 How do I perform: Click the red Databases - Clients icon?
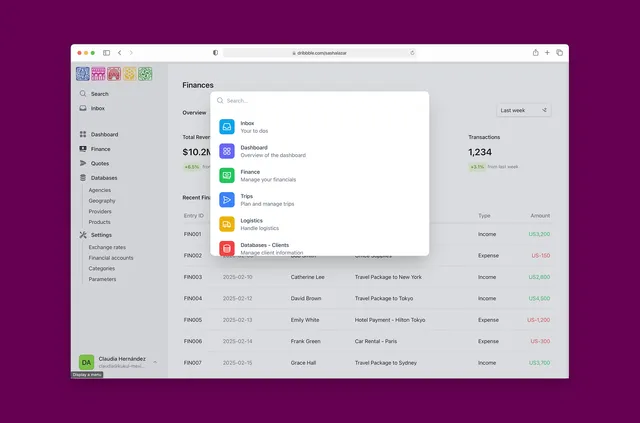tap(227, 248)
